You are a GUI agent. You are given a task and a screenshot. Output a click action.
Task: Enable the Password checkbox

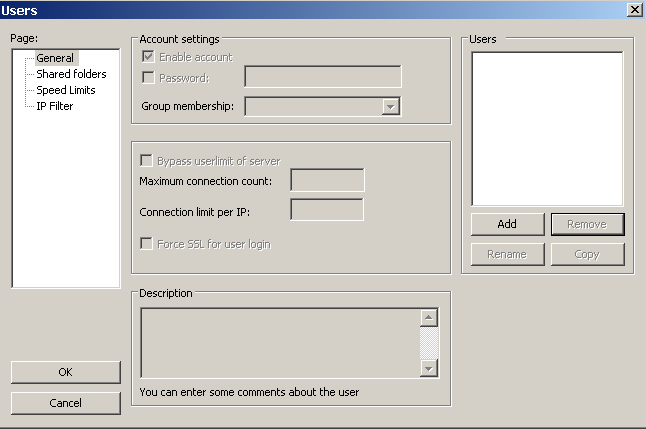[x=148, y=77]
